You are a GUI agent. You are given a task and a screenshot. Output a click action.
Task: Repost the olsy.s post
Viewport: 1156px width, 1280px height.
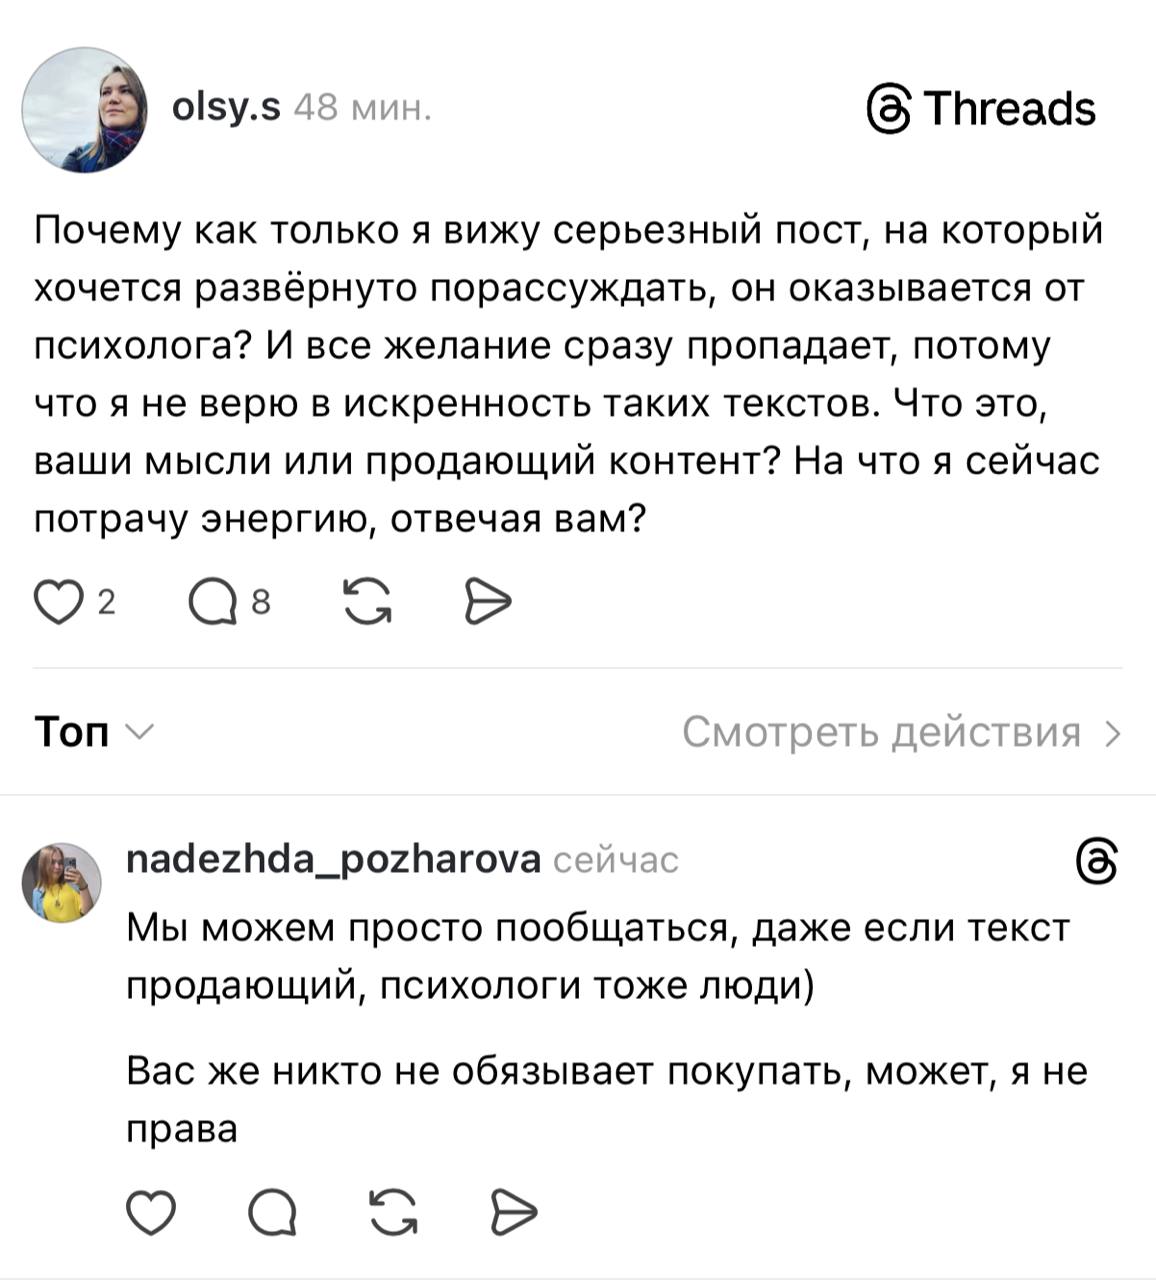click(367, 603)
